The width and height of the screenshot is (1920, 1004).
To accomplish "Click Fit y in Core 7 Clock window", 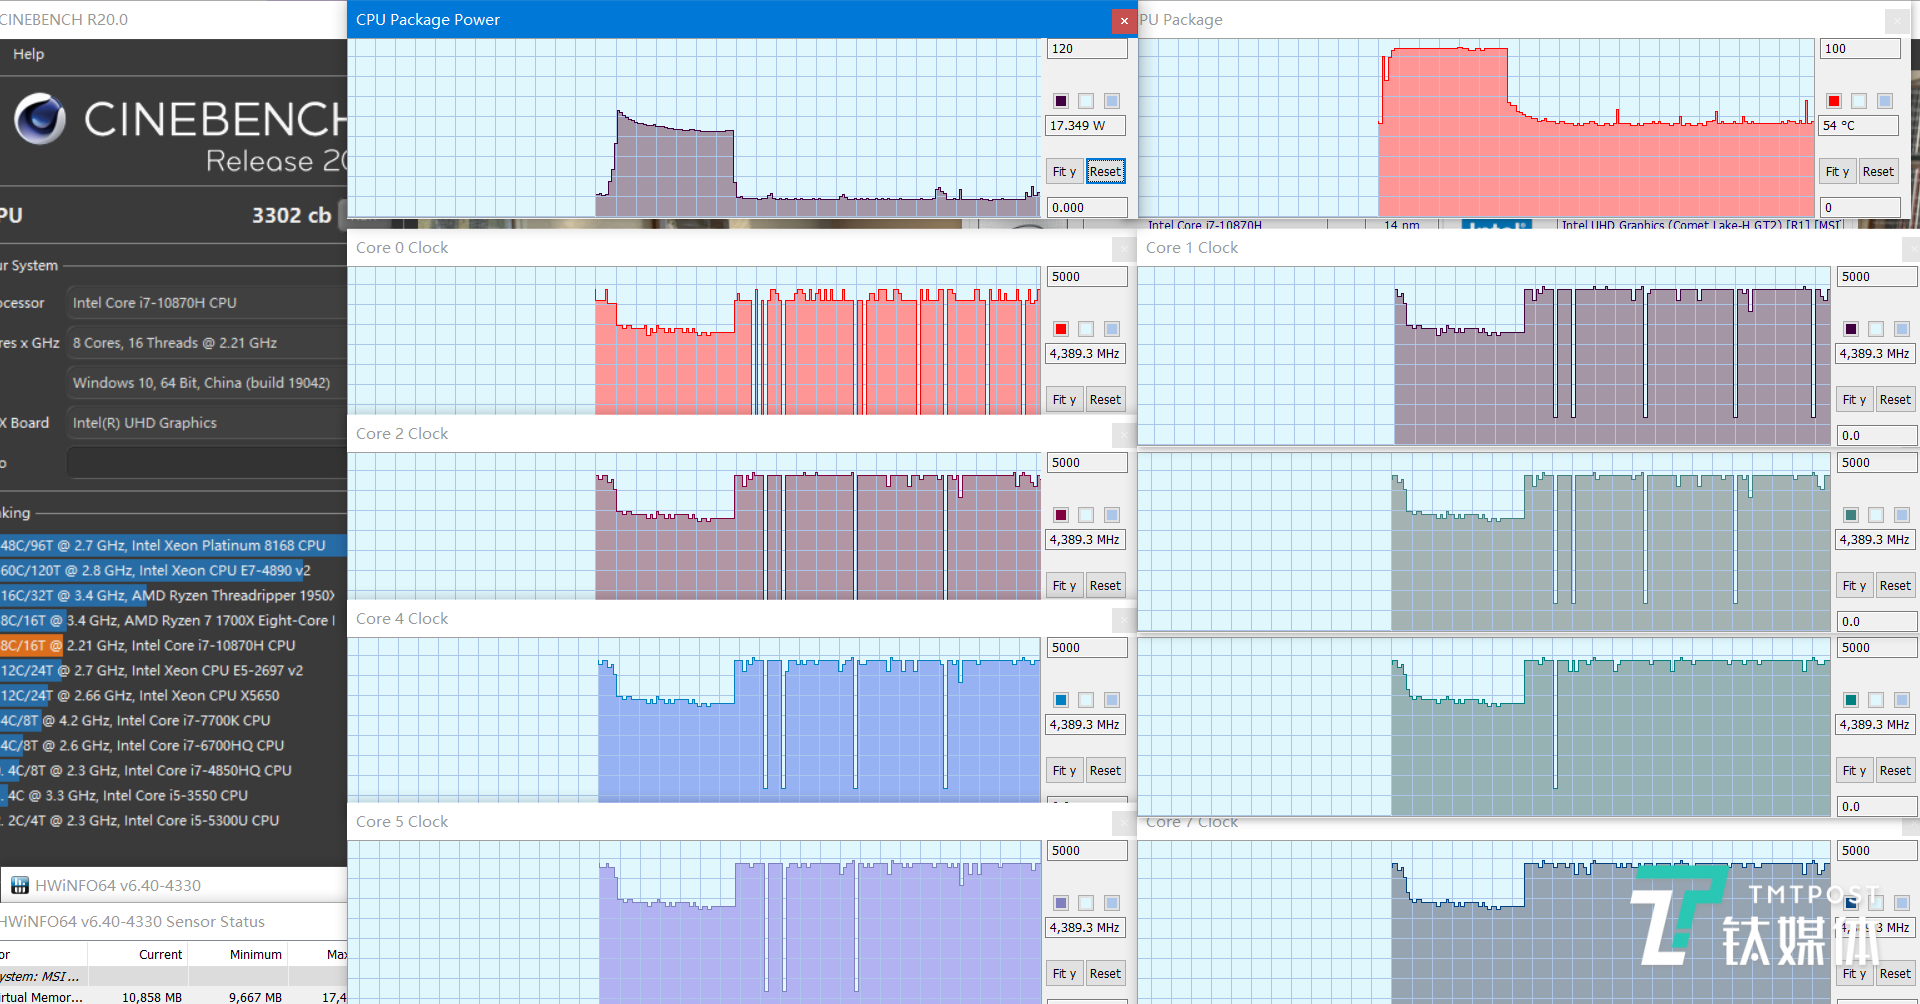I will (x=1854, y=974).
